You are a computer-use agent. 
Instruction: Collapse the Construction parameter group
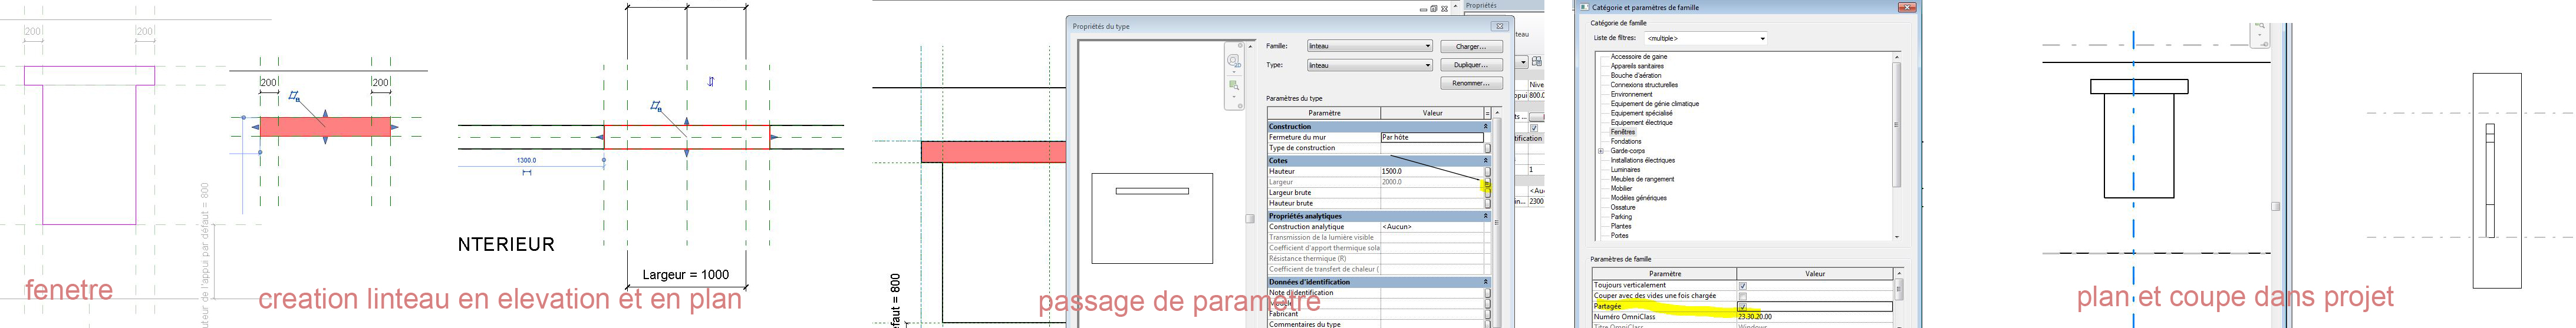click(x=1486, y=127)
